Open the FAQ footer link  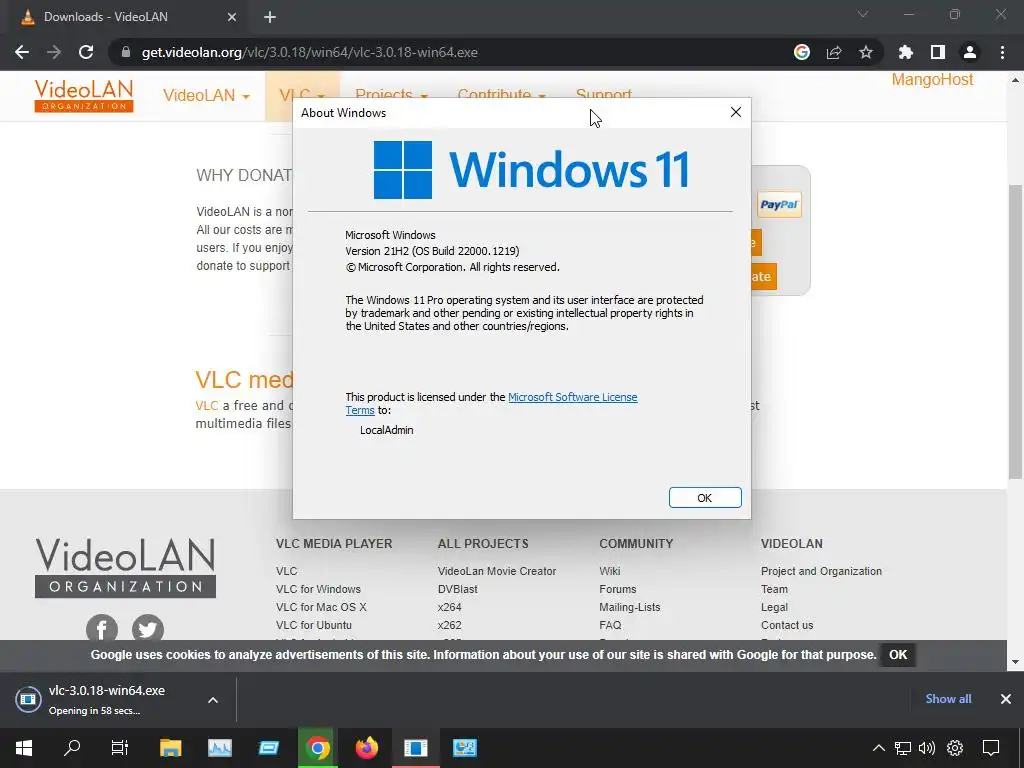pos(610,625)
